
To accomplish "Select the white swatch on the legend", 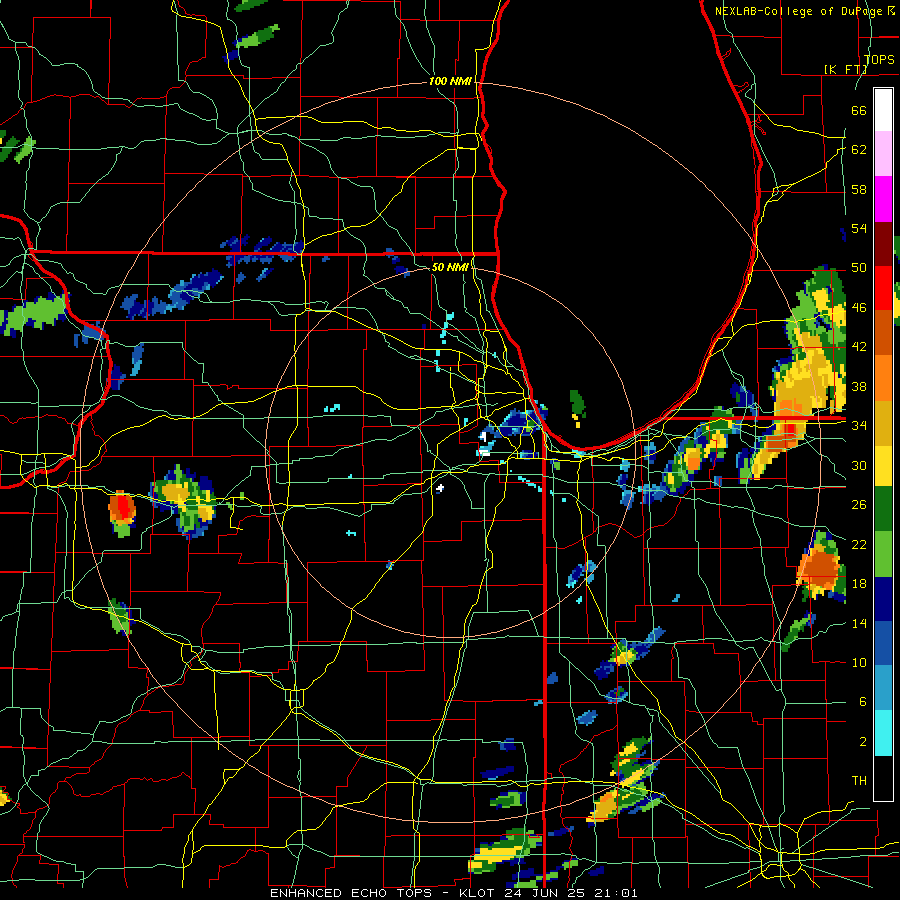I will [x=883, y=110].
